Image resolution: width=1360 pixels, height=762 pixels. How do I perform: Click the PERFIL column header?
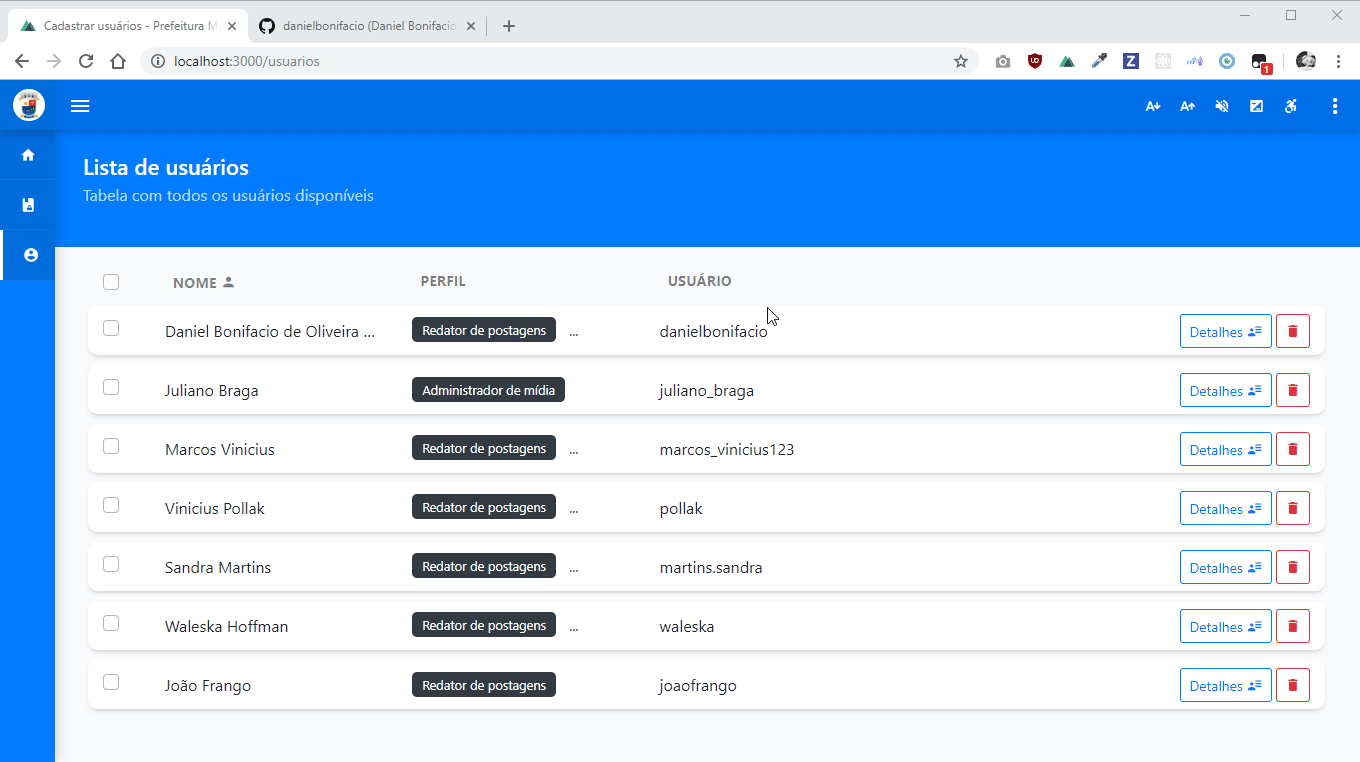[443, 281]
